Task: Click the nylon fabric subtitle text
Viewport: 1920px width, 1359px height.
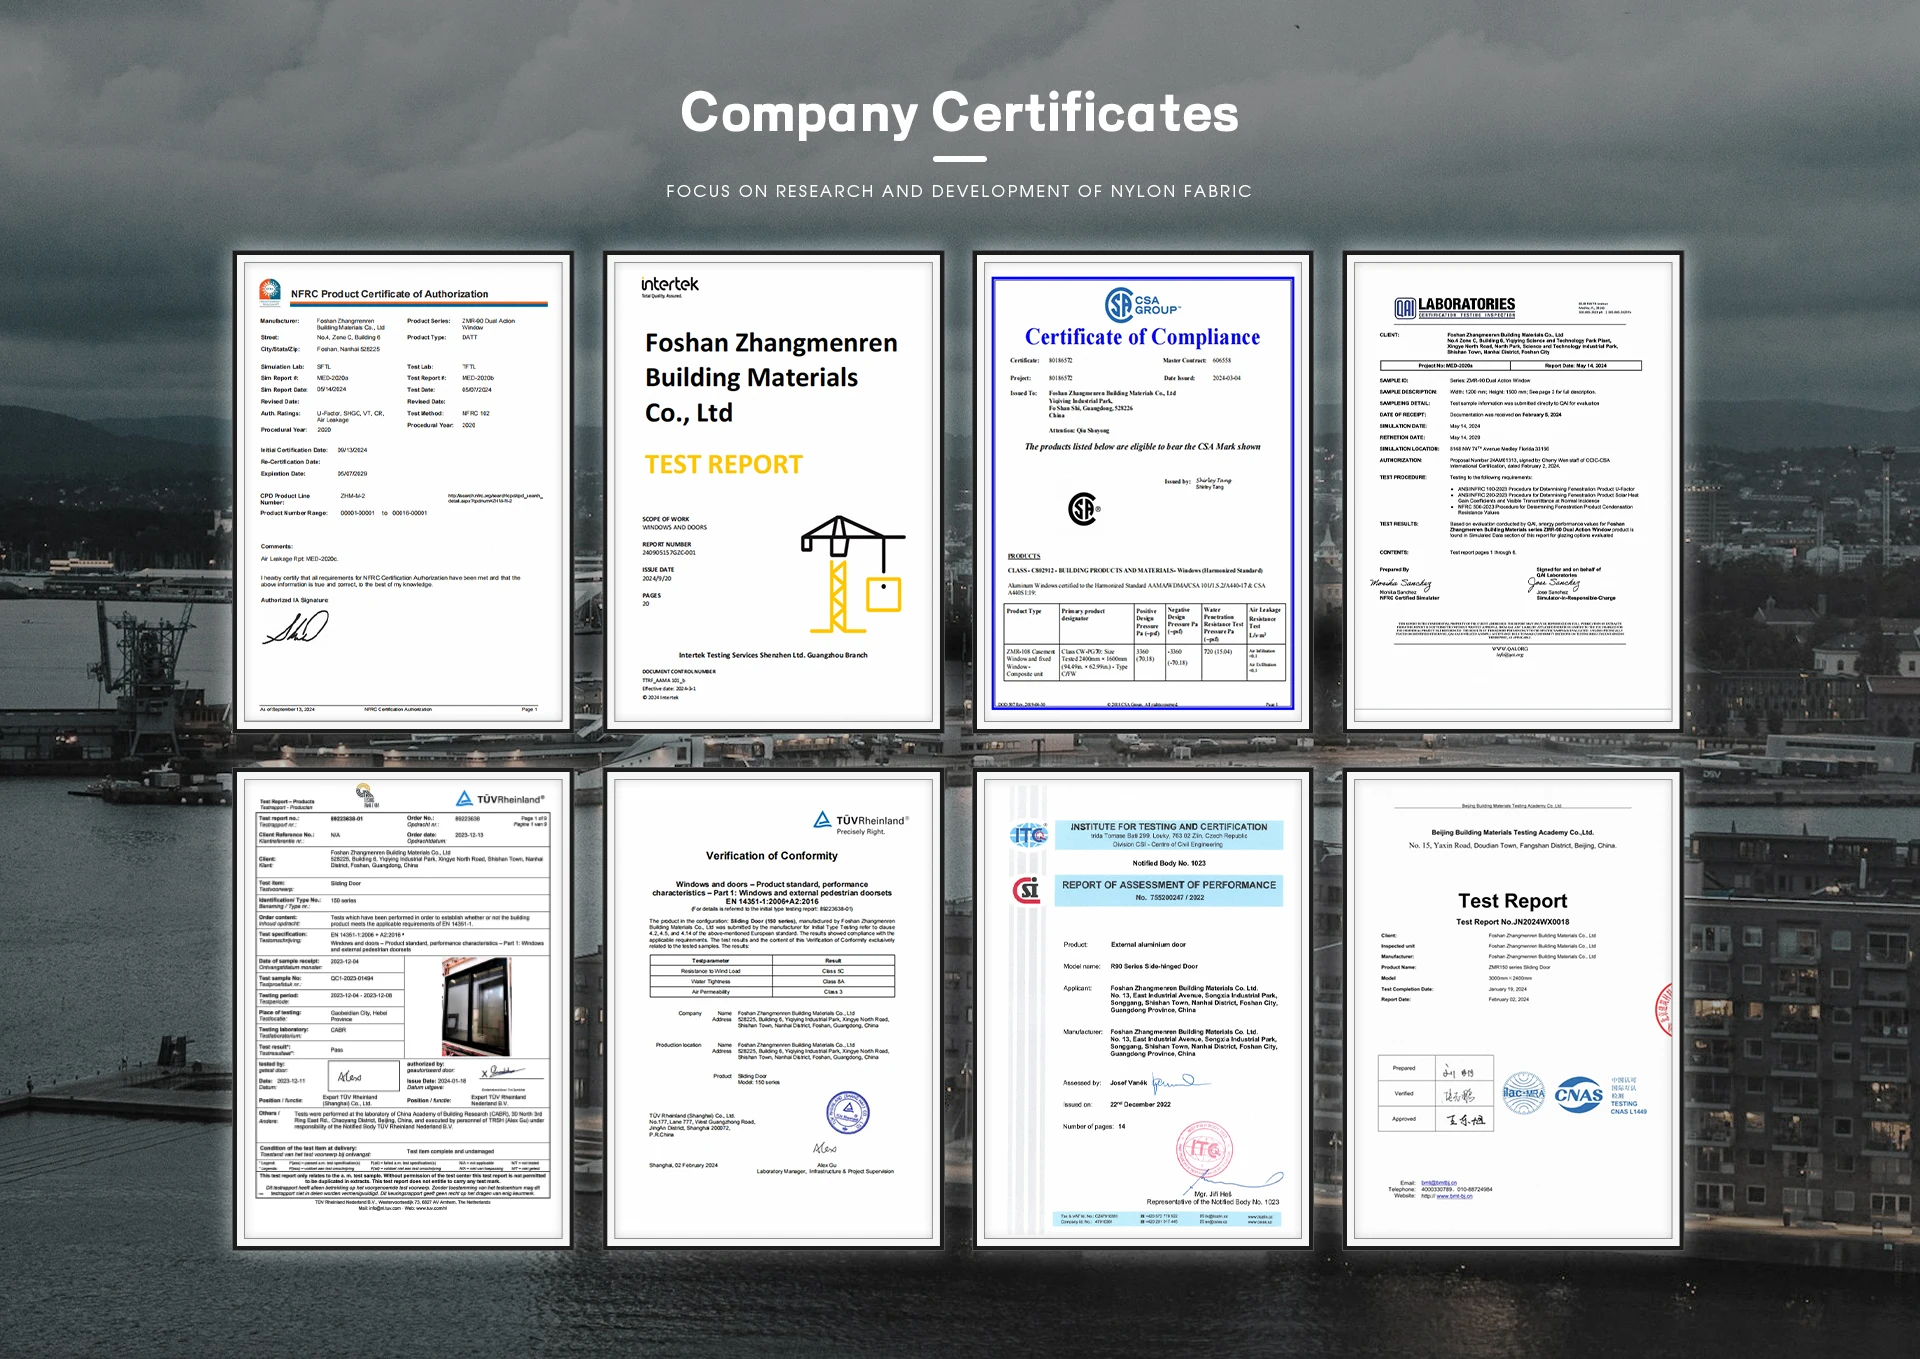Action: click(x=959, y=191)
